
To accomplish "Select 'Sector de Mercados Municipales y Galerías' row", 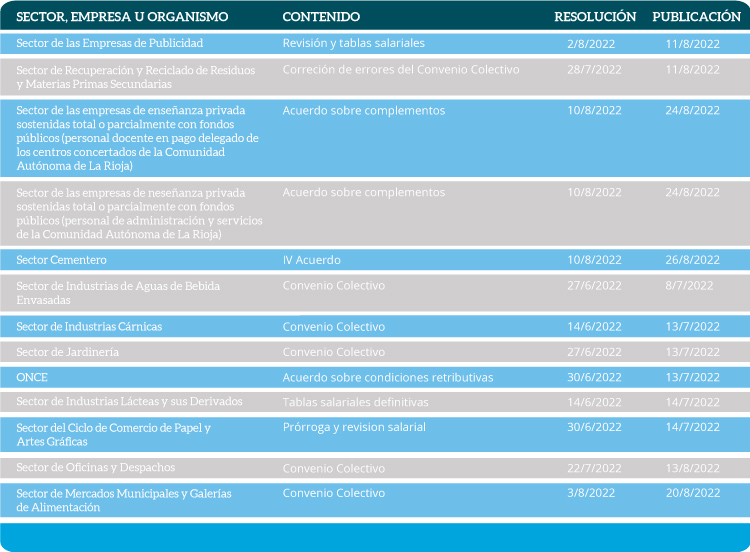I will 375,500.
